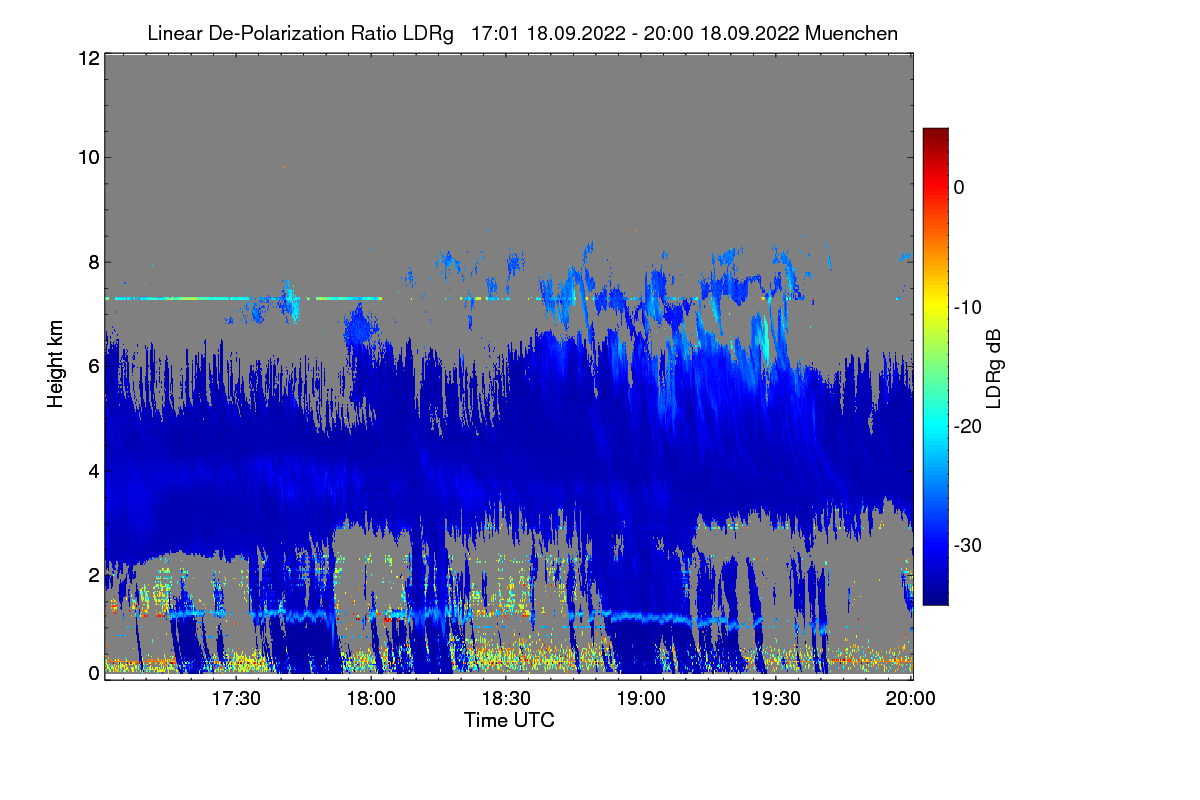Click the dark red top of colorbar

tap(935, 135)
